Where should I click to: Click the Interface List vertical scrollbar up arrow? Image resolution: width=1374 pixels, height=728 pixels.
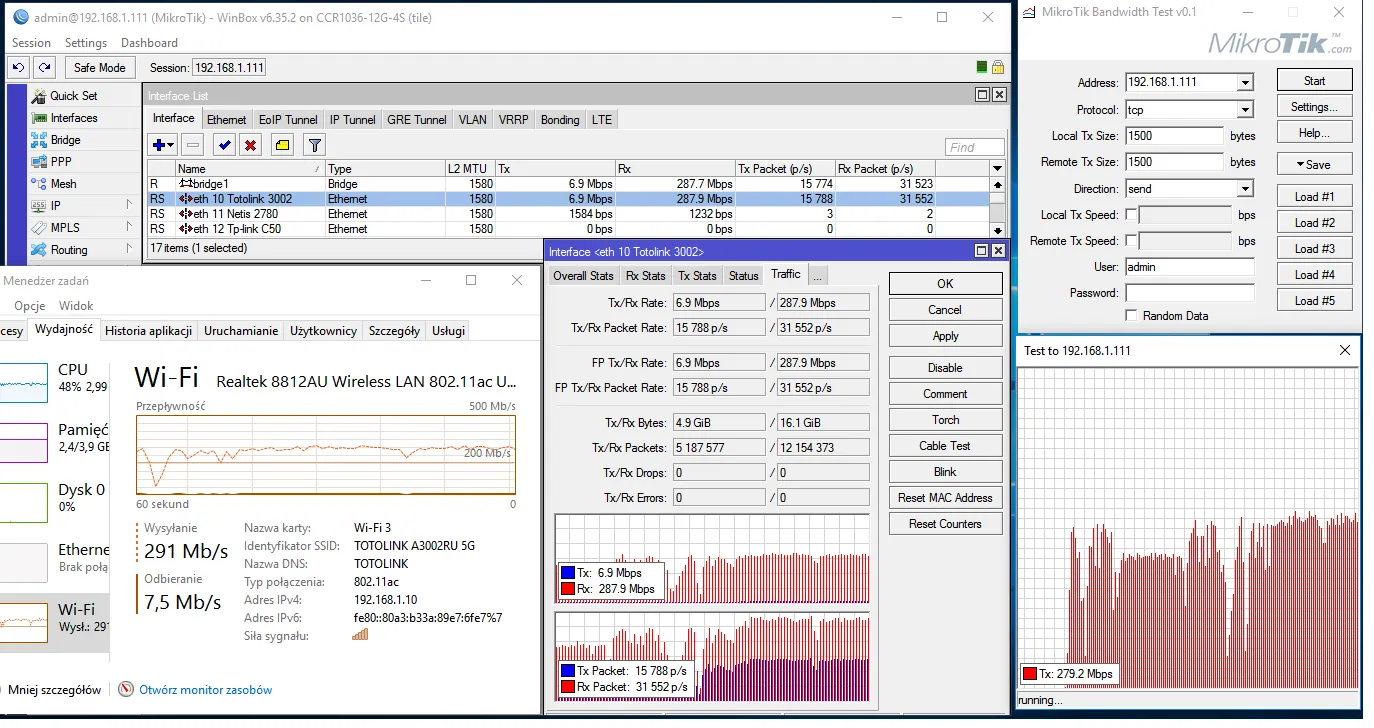pos(997,185)
